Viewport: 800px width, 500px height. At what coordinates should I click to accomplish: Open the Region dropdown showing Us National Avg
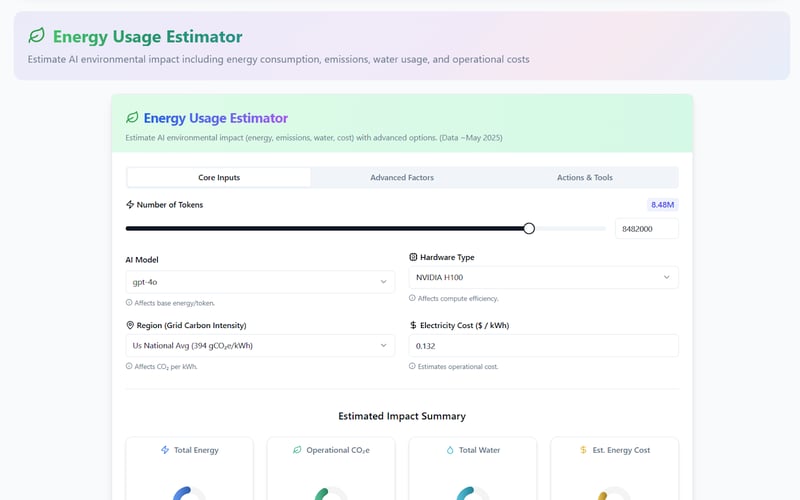(260, 345)
